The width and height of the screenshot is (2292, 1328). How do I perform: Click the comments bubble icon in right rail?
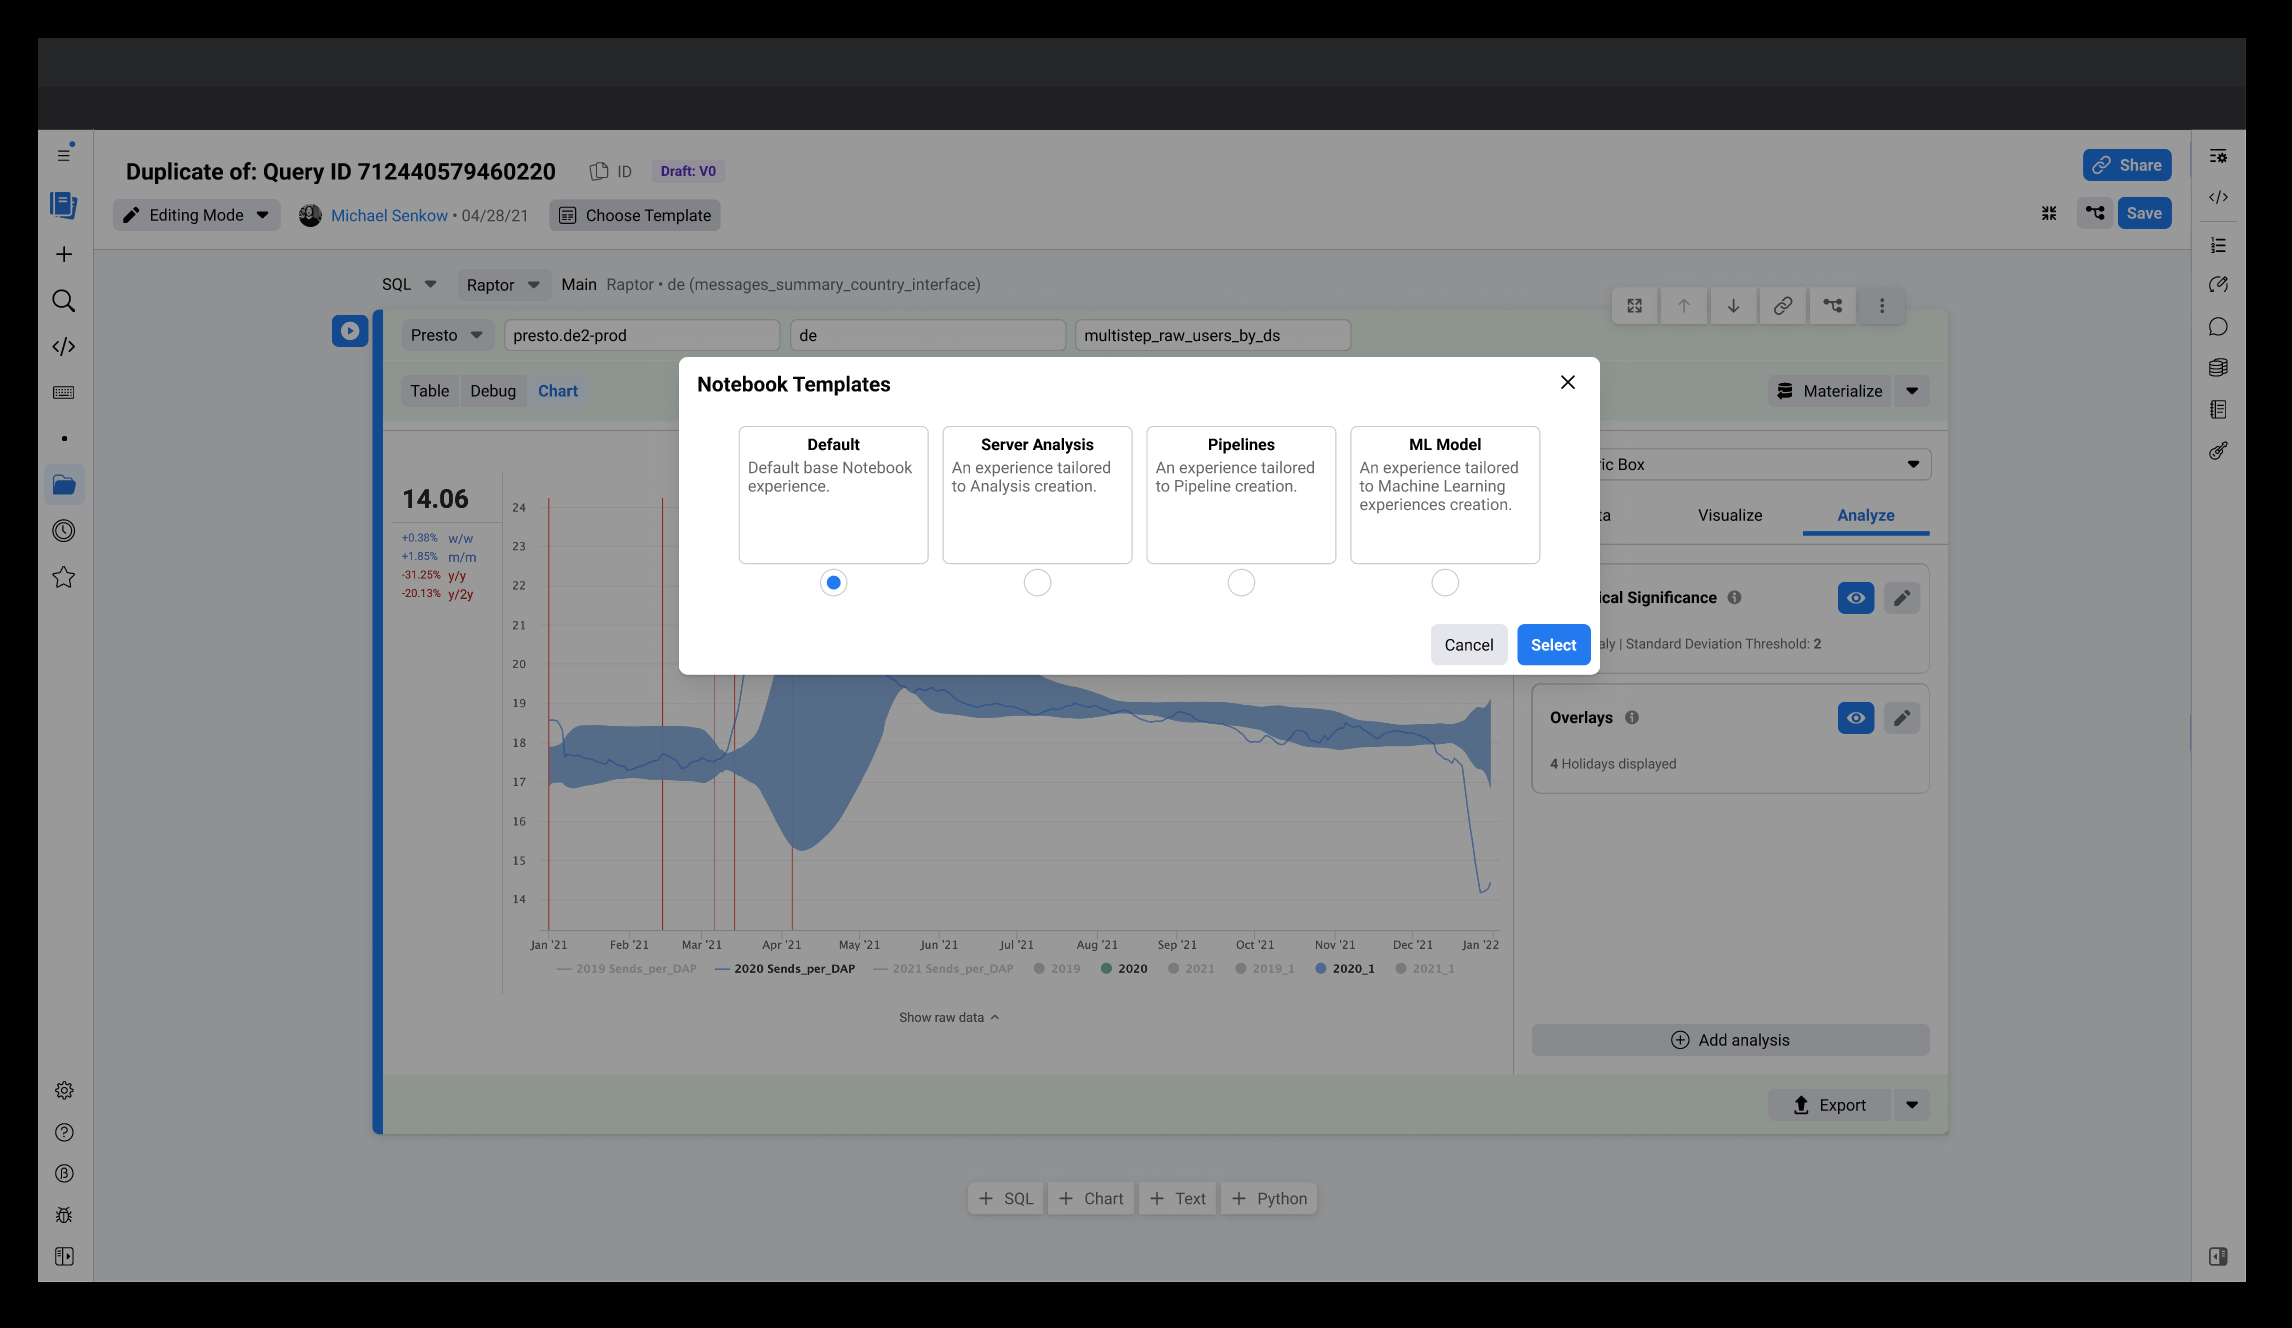click(x=2218, y=327)
